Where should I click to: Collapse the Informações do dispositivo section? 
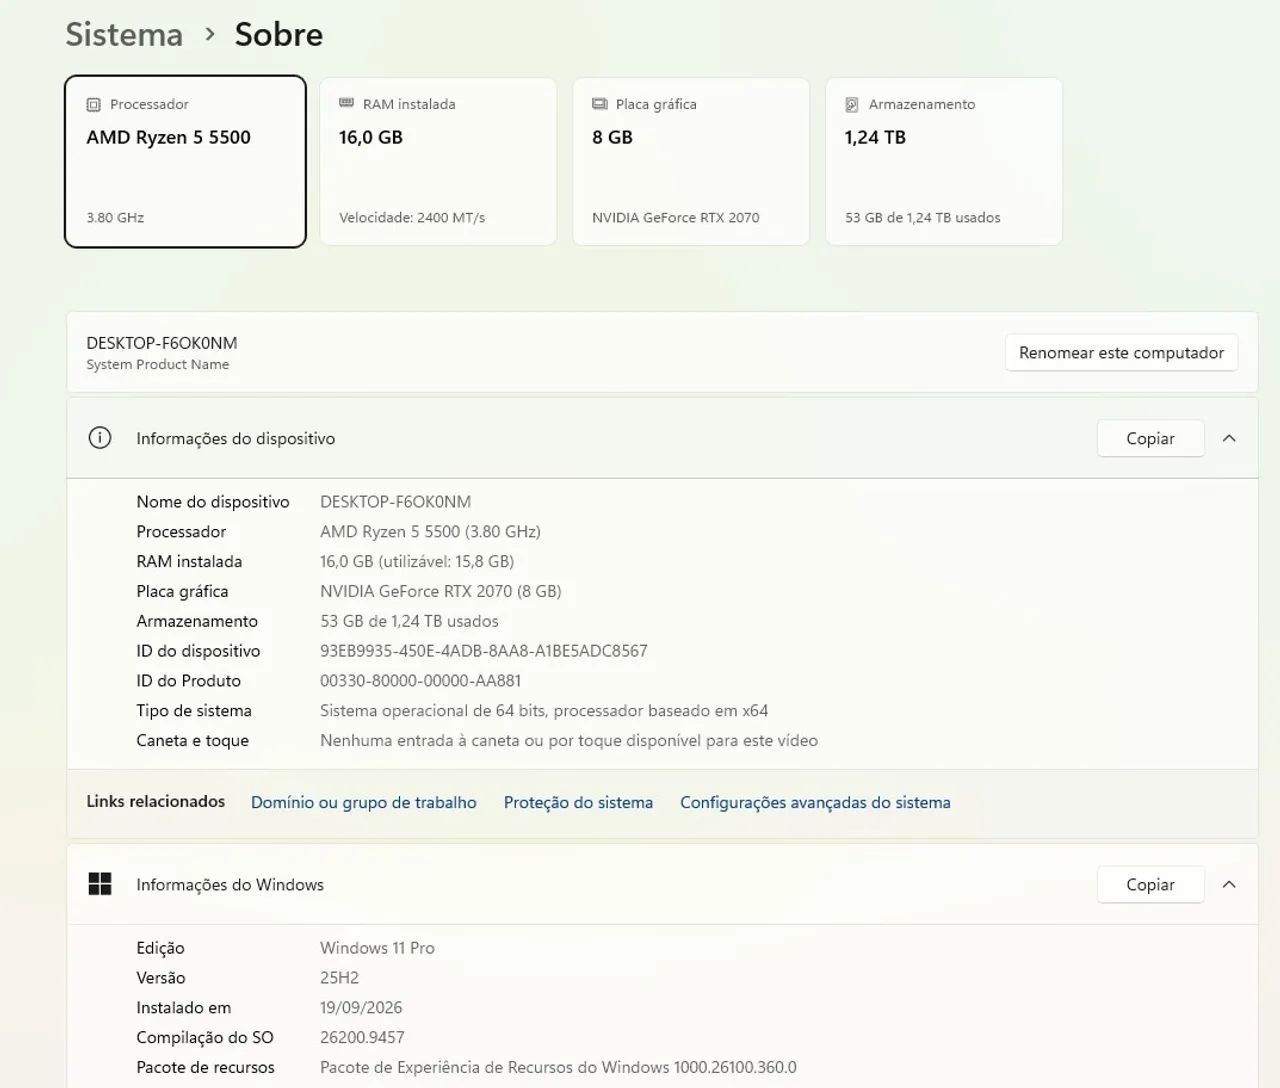tap(1229, 438)
